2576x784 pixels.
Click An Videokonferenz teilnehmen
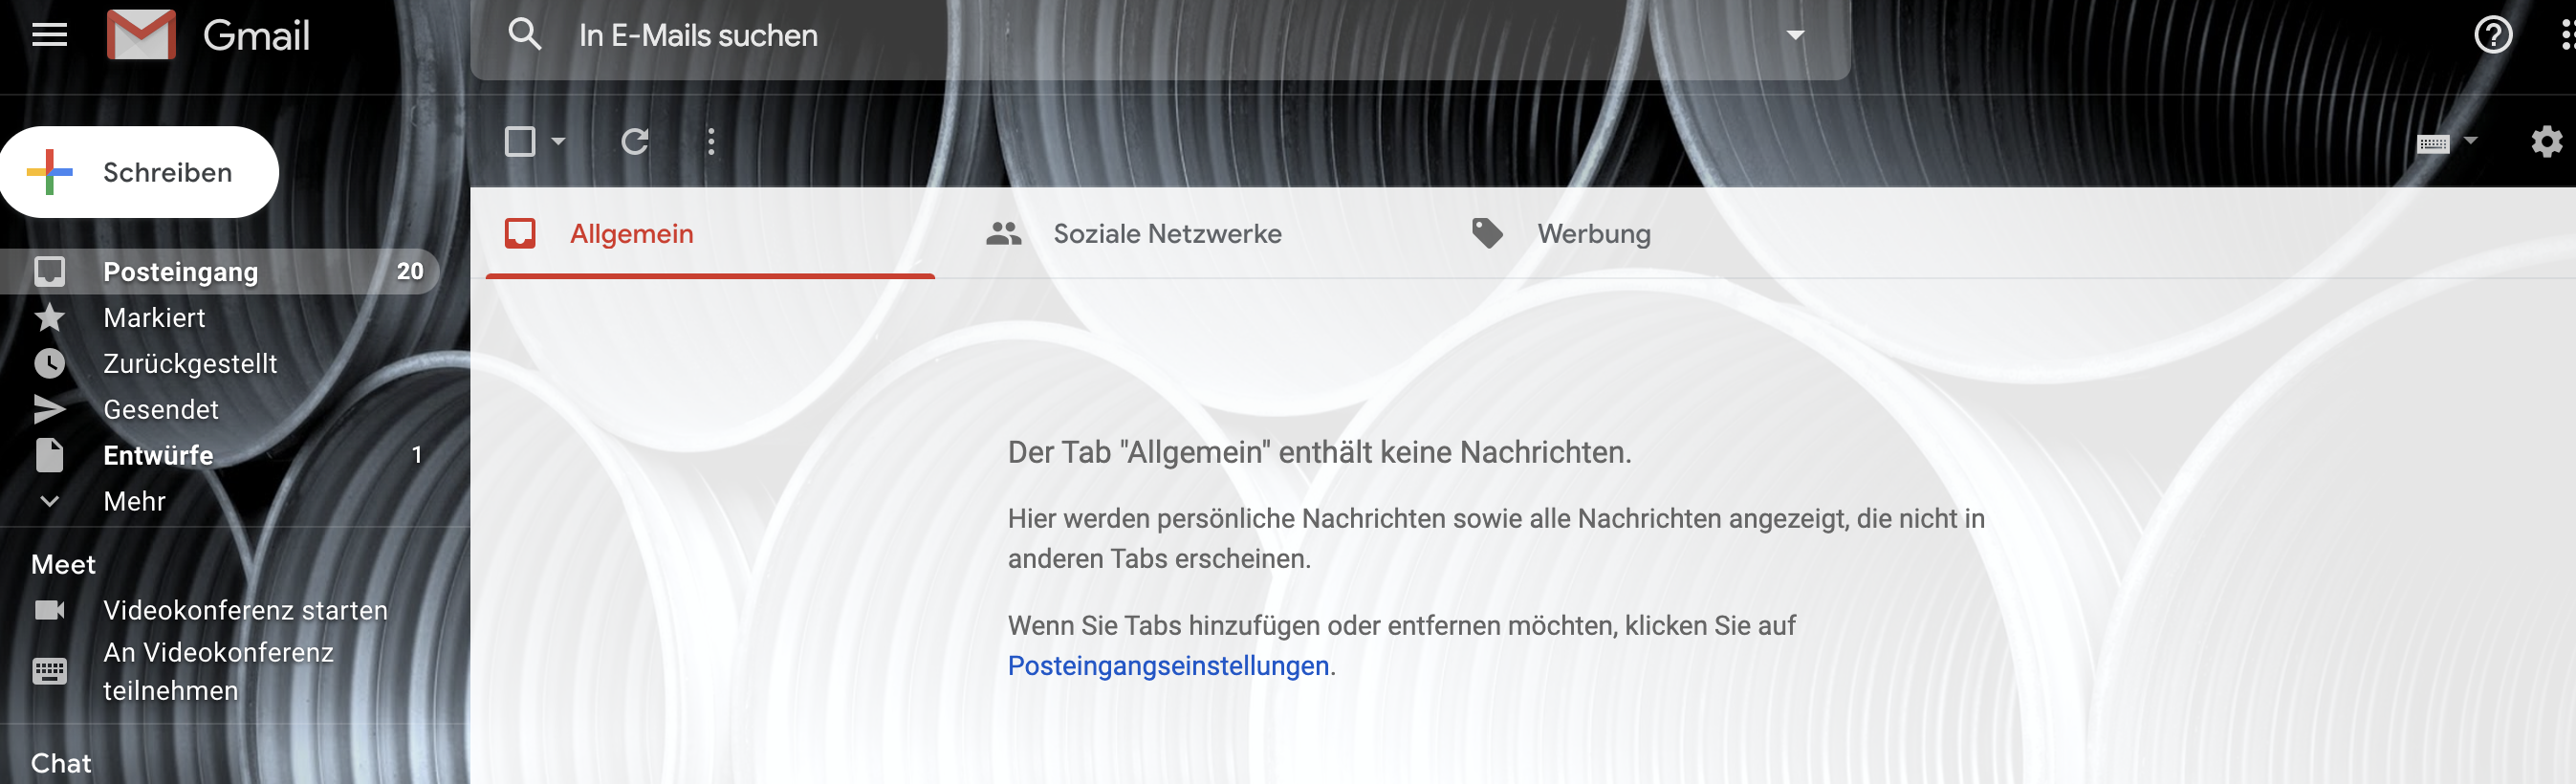point(218,671)
